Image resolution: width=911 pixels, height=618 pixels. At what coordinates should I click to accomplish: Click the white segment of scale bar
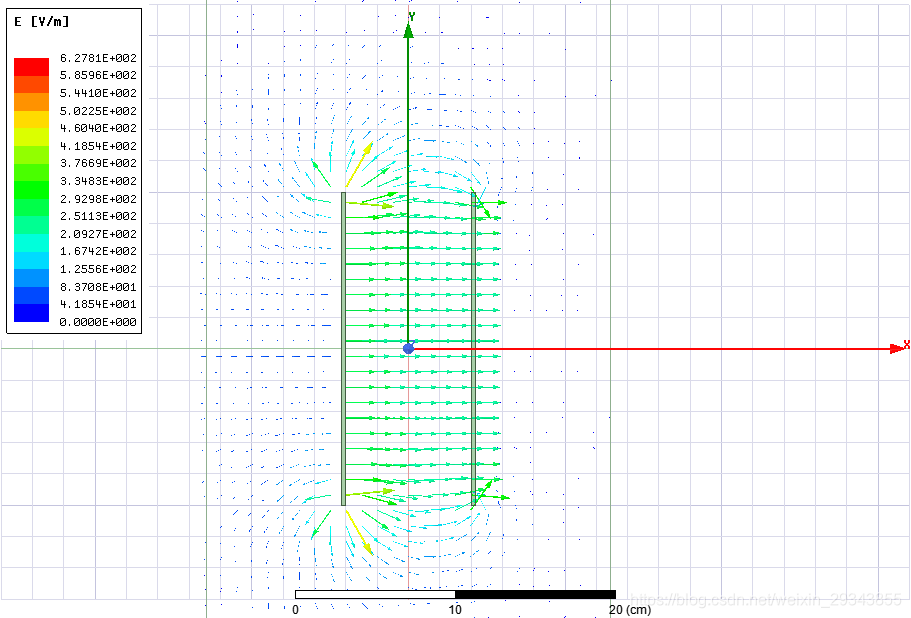pos(374,594)
